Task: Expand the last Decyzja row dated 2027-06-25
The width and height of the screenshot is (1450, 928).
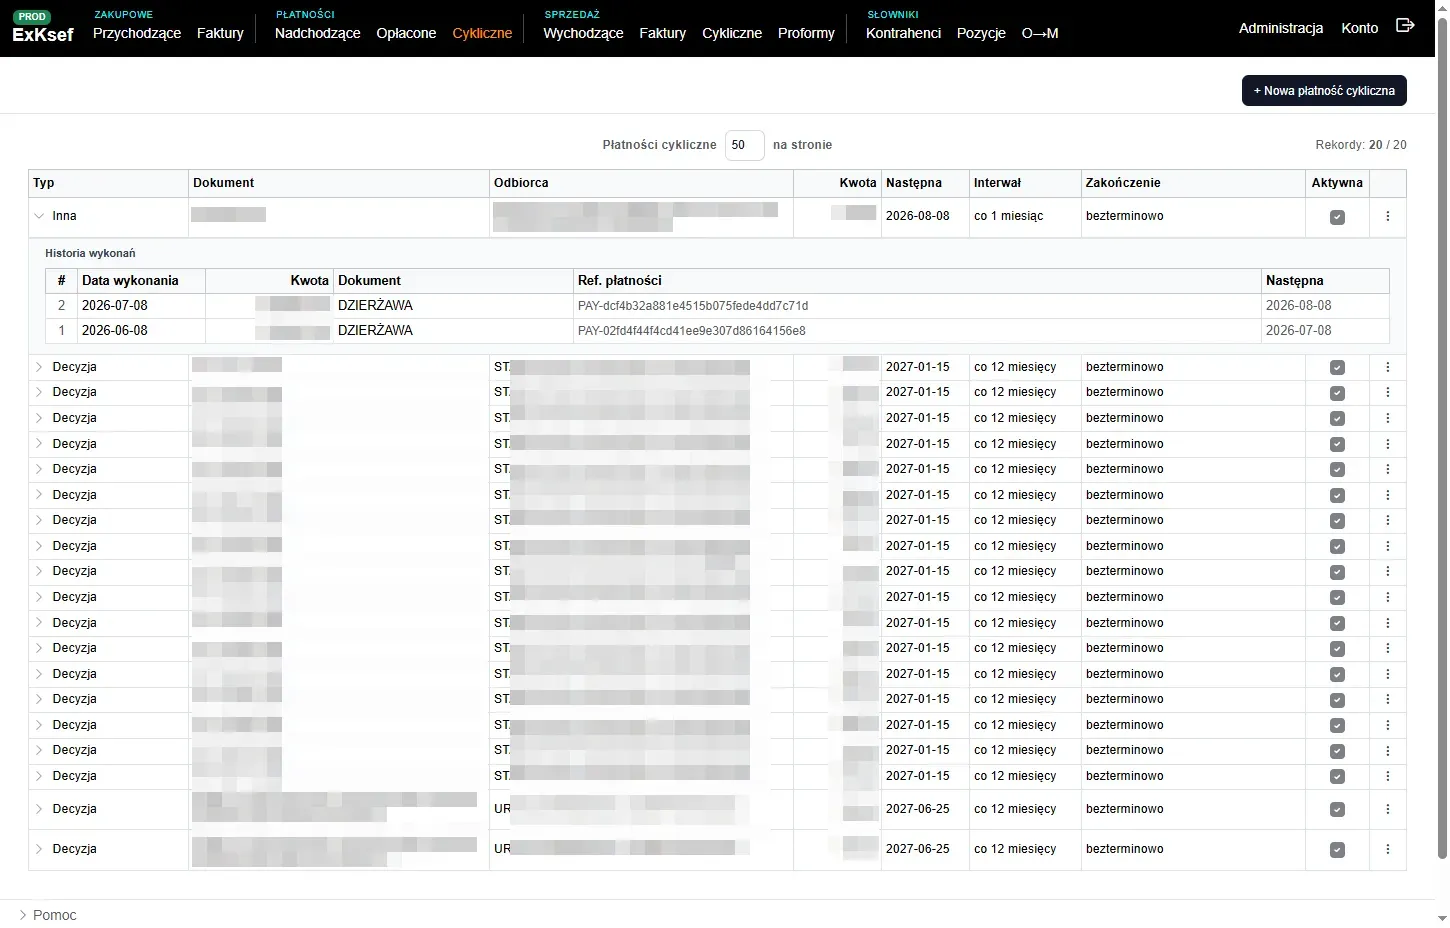Action: (39, 849)
